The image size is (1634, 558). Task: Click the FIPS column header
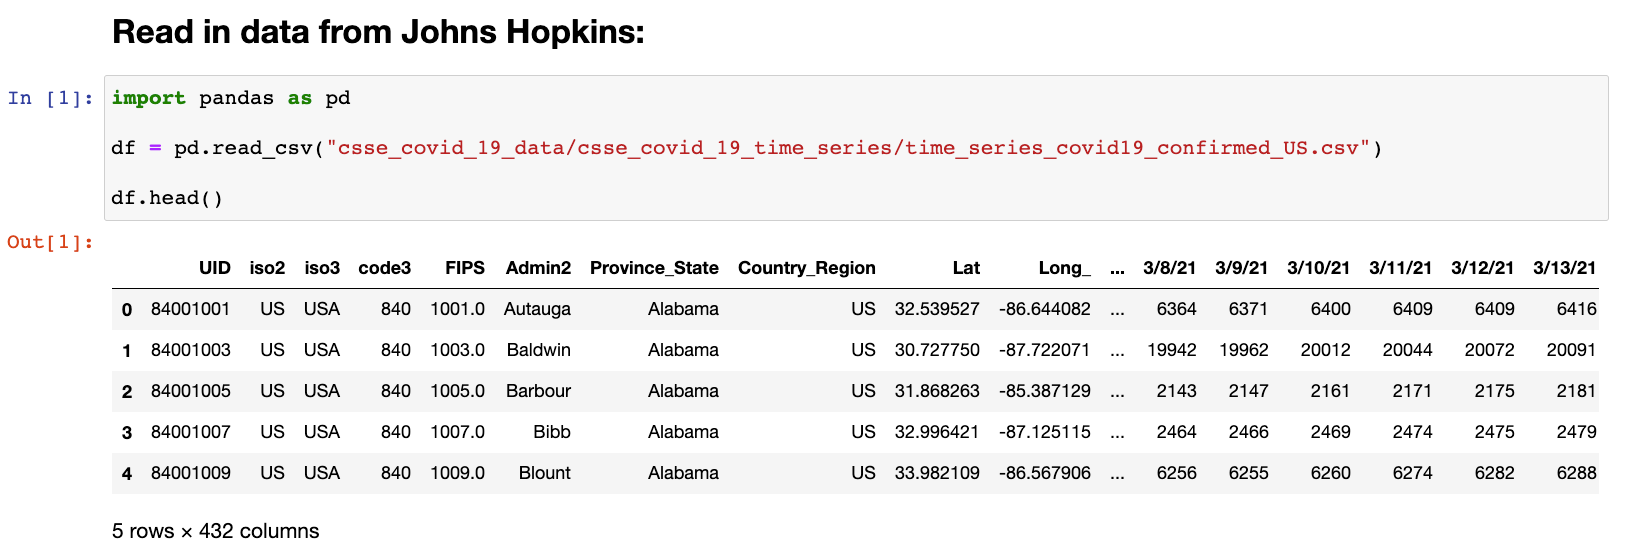click(465, 268)
